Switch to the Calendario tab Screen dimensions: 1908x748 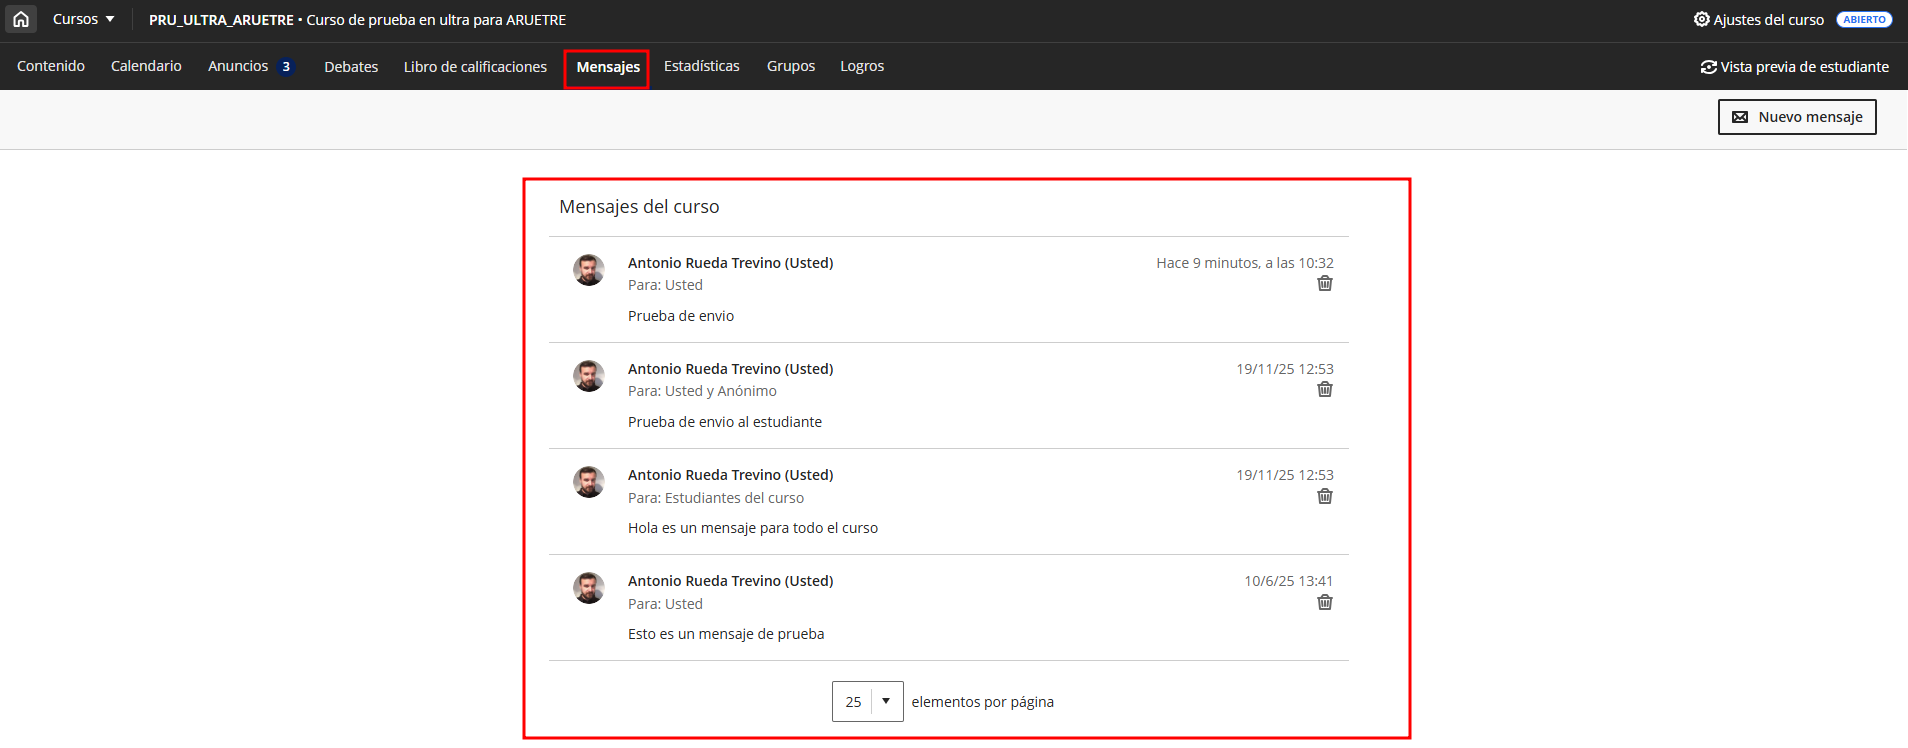(146, 66)
